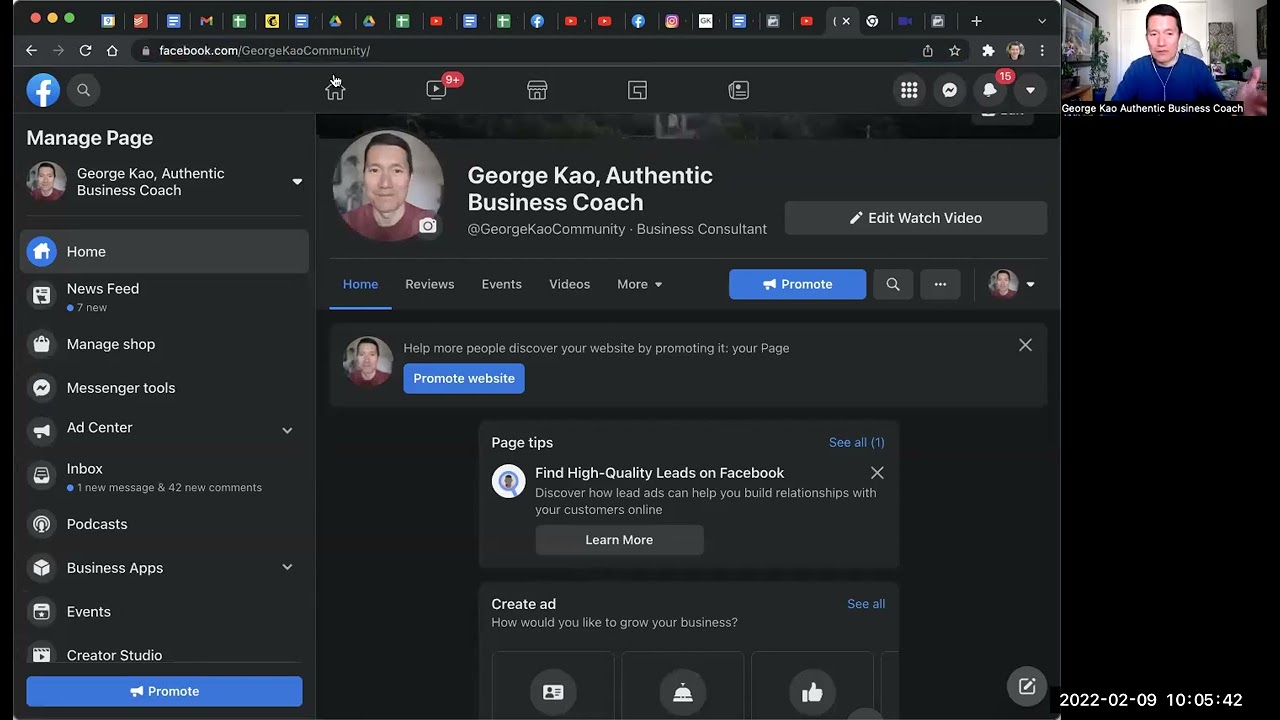Image resolution: width=1280 pixels, height=720 pixels.
Task: Expand the Business Apps section
Action: tap(287, 567)
